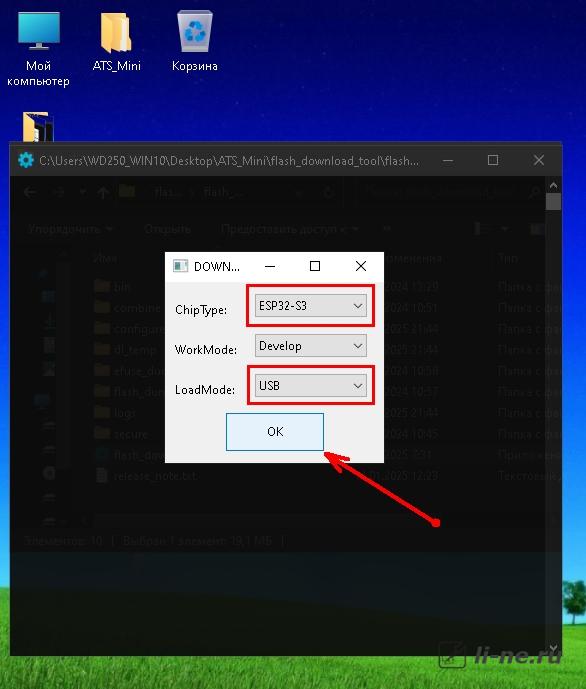The image size is (586, 689).
Task: Select the ATS_Mini folder on desktop
Action: point(116,42)
